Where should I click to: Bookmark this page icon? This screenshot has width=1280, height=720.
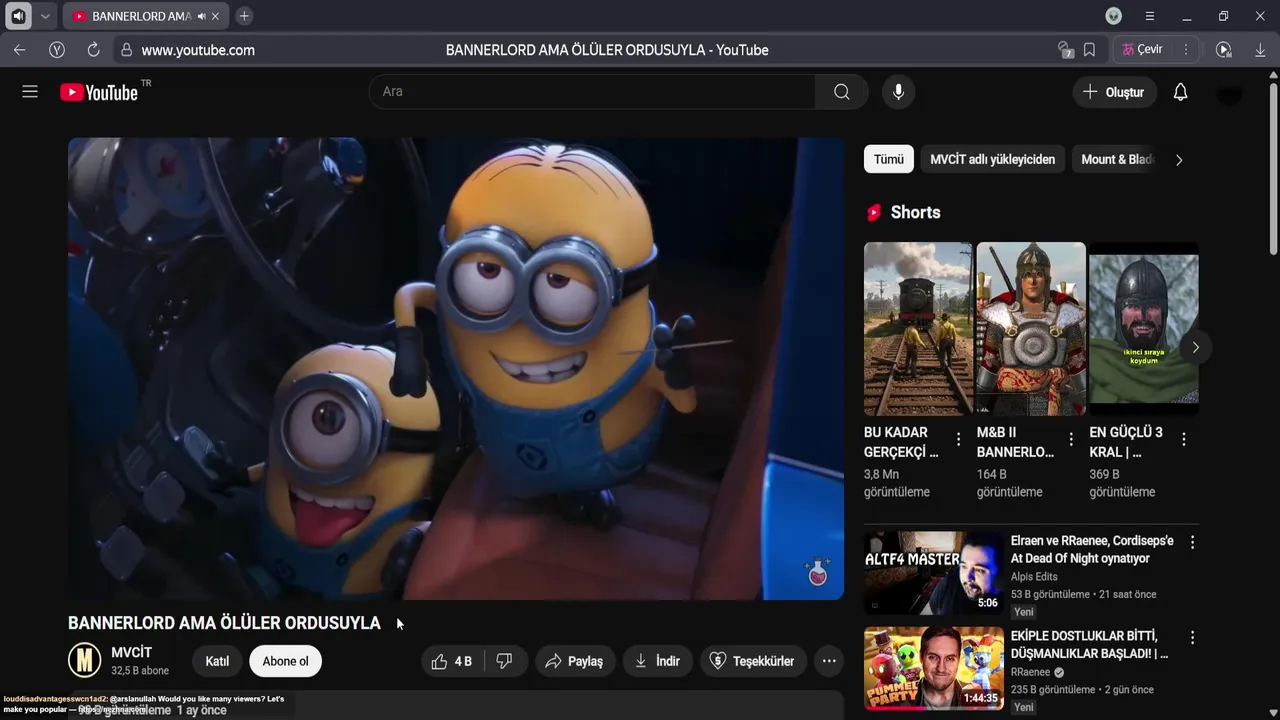click(x=1089, y=50)
